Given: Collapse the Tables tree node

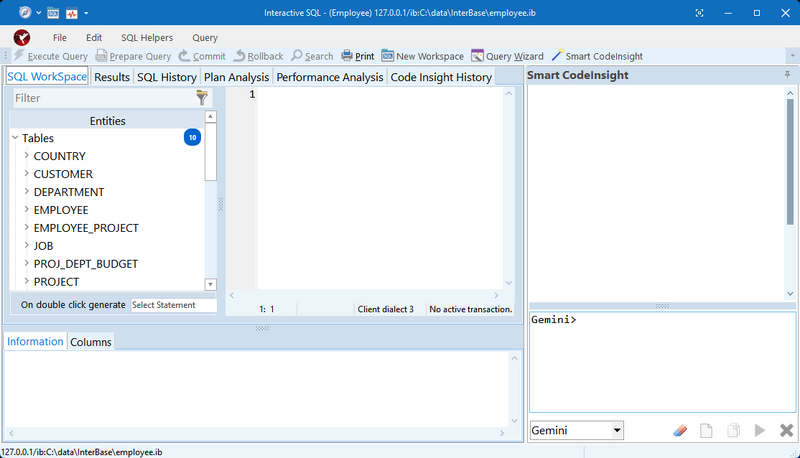Looking at the screenshot, I should [15, 138].
